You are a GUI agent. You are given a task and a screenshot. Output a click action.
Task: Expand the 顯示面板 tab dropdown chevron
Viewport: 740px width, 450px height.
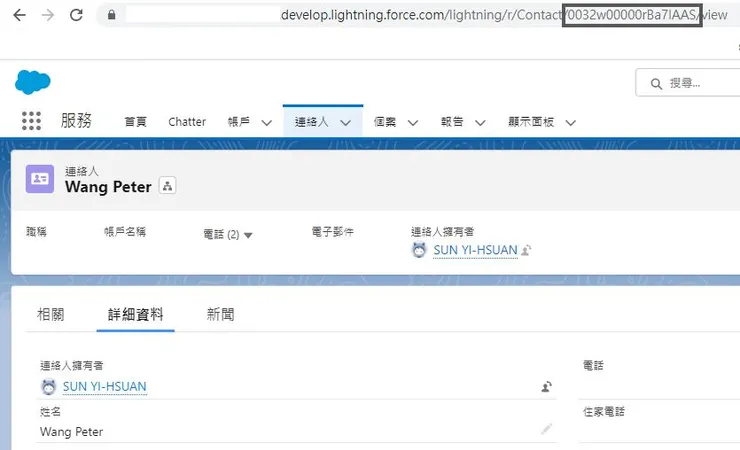click(x=571, y=123)
